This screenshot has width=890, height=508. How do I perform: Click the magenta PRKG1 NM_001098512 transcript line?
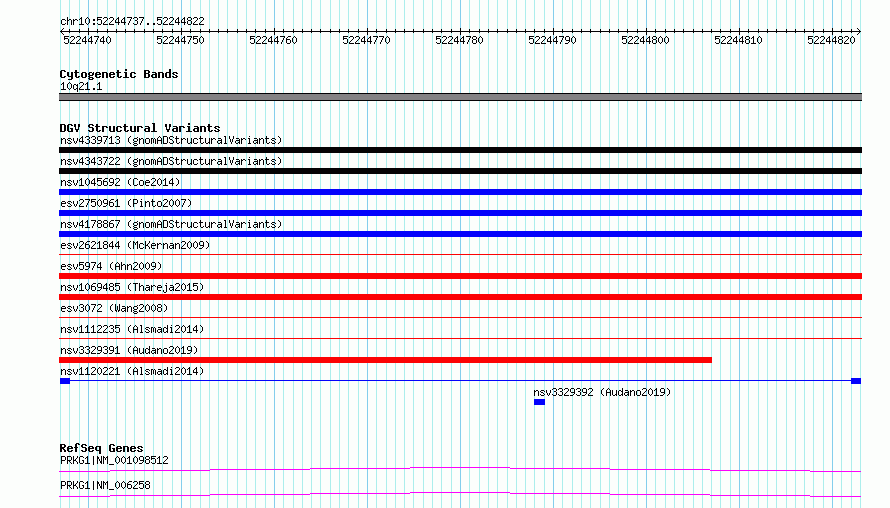tap(460, 469)
